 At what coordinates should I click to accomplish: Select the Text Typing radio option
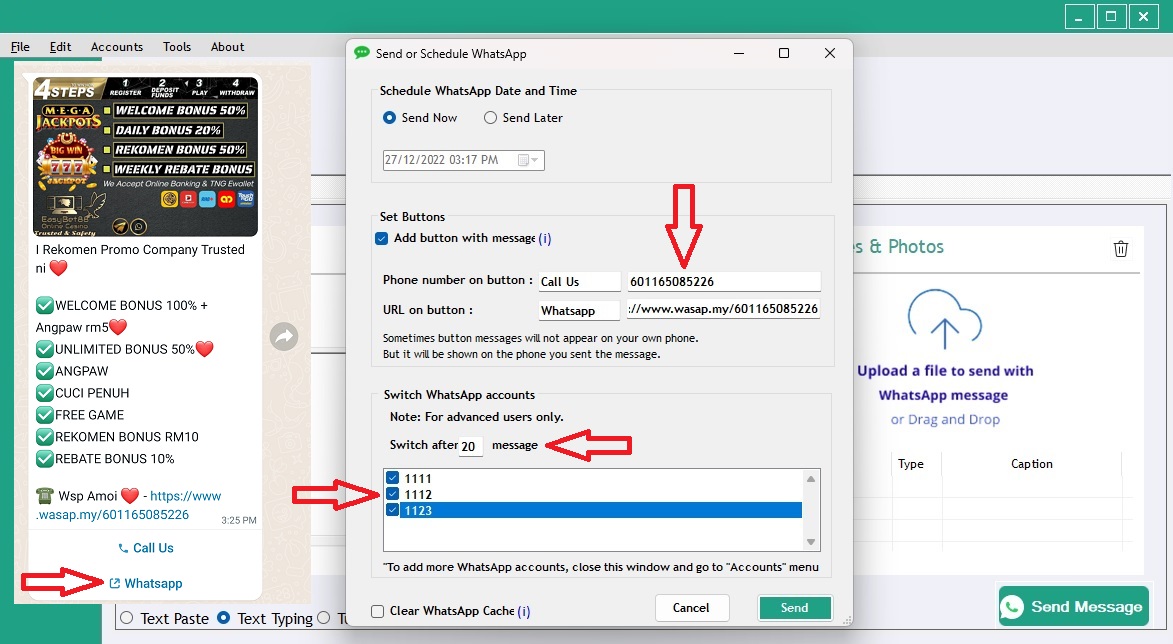click(x=223, y=619)
